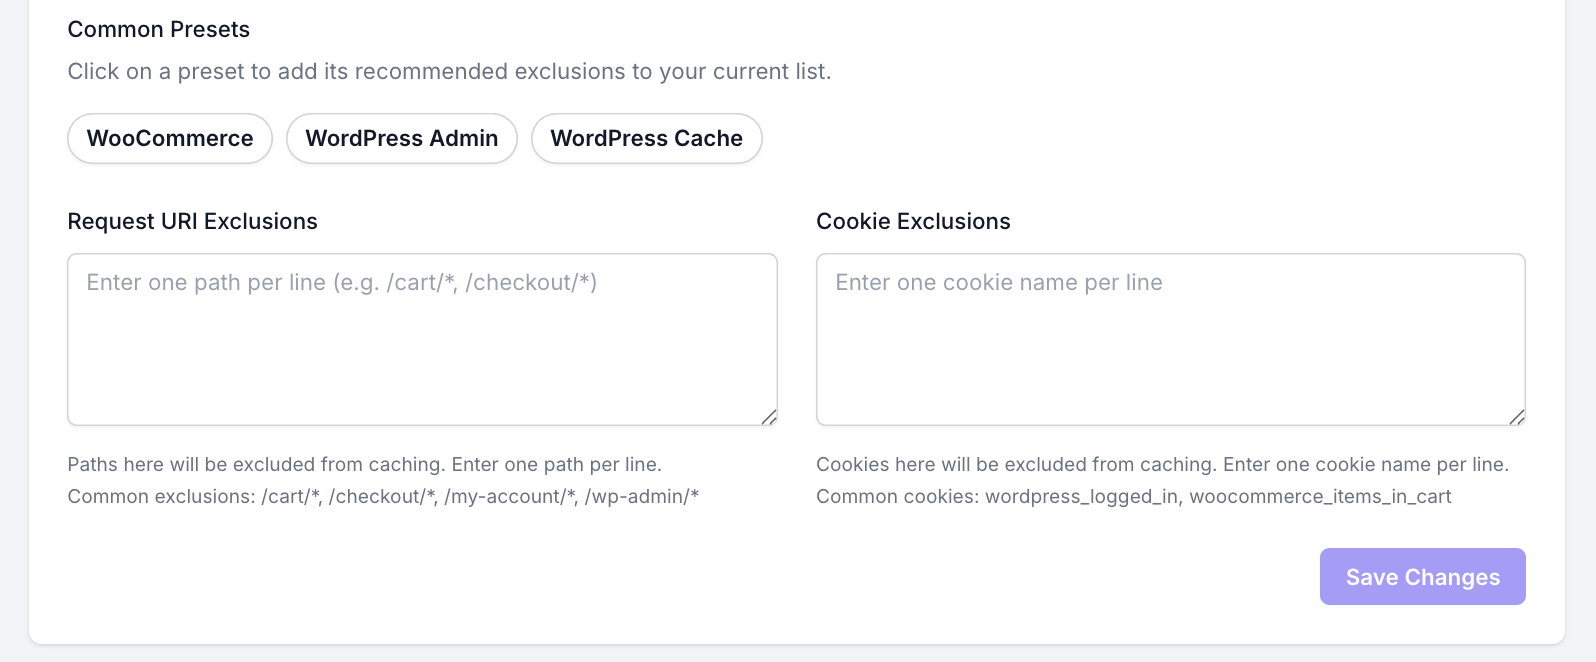The width and height of the screenshot is (1596, 662).
Task: Apply the WordPress Admin preset
Action: point(402,138)
